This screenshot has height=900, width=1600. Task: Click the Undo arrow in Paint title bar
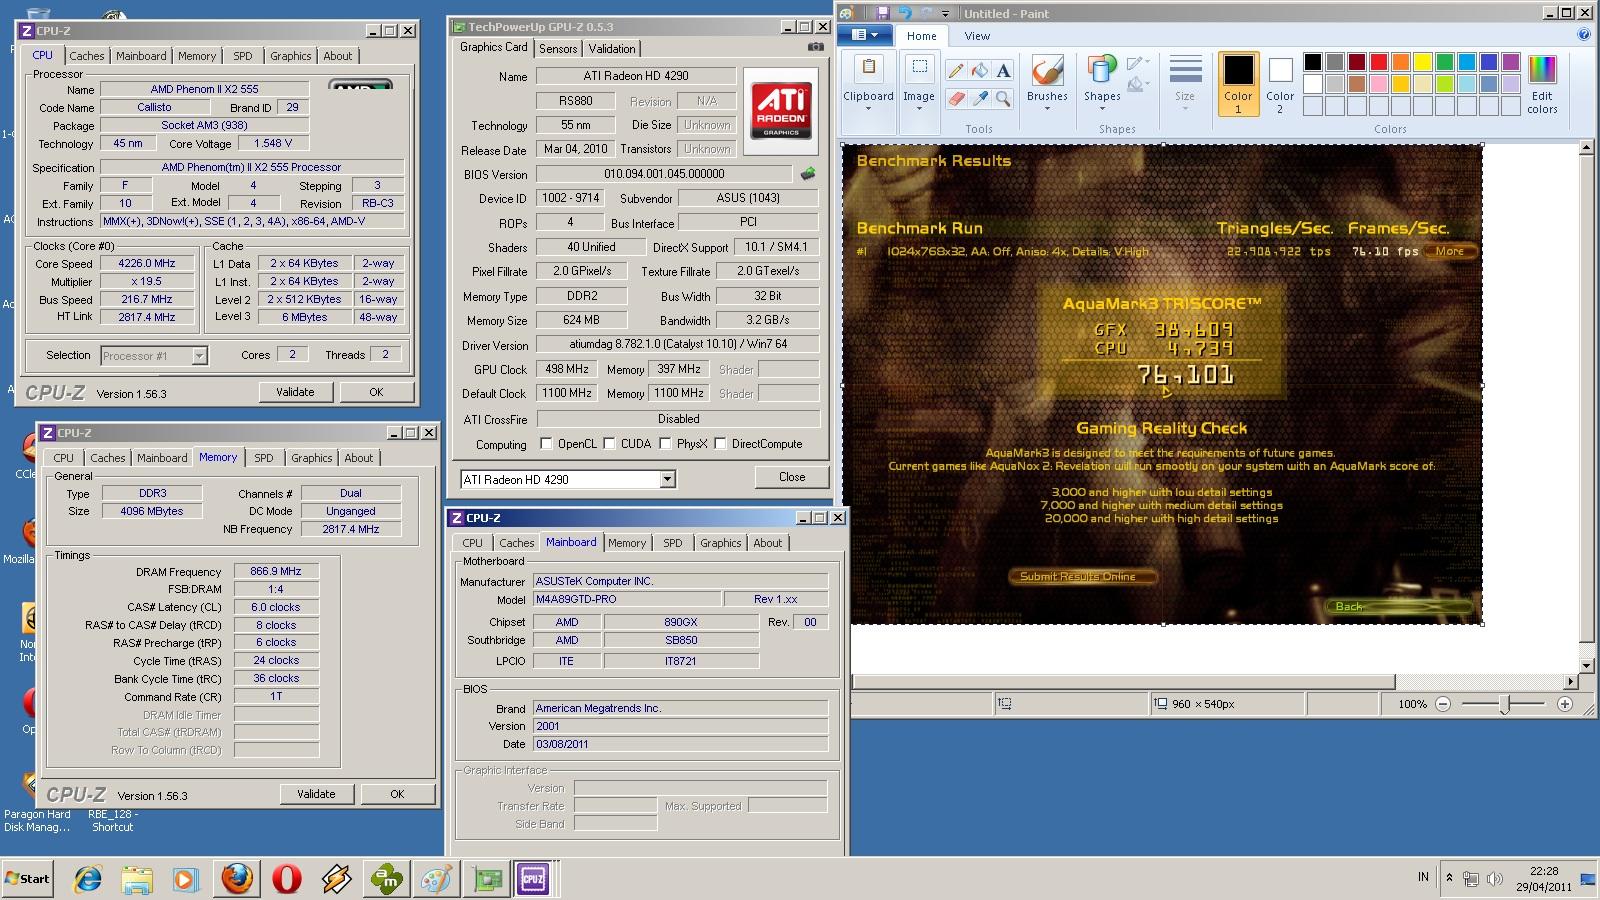pyautogui.click(x=905, y=13)
